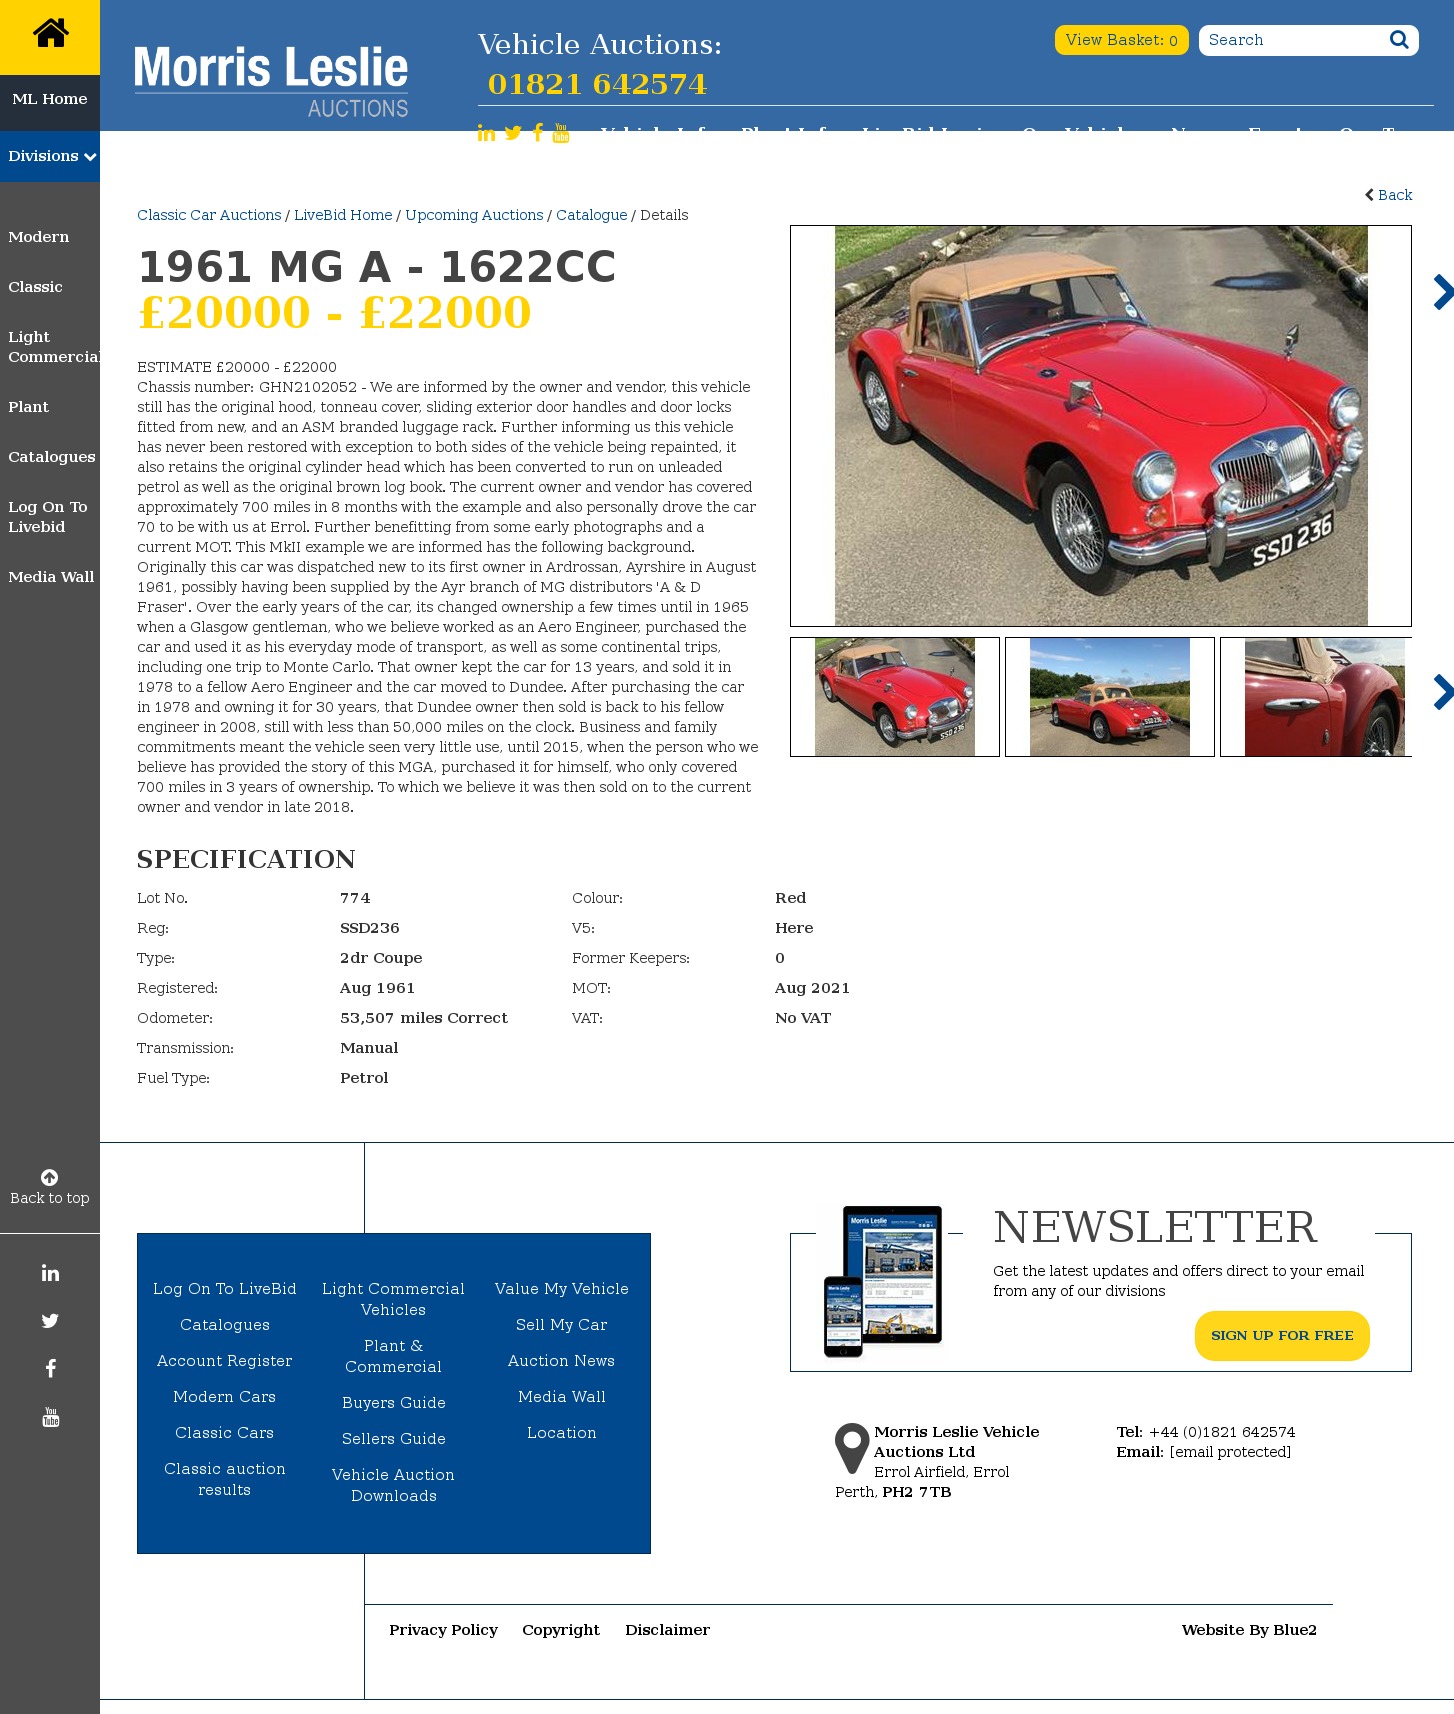Open Vehicle Auction Downloads link

(x=394, y=1485)
